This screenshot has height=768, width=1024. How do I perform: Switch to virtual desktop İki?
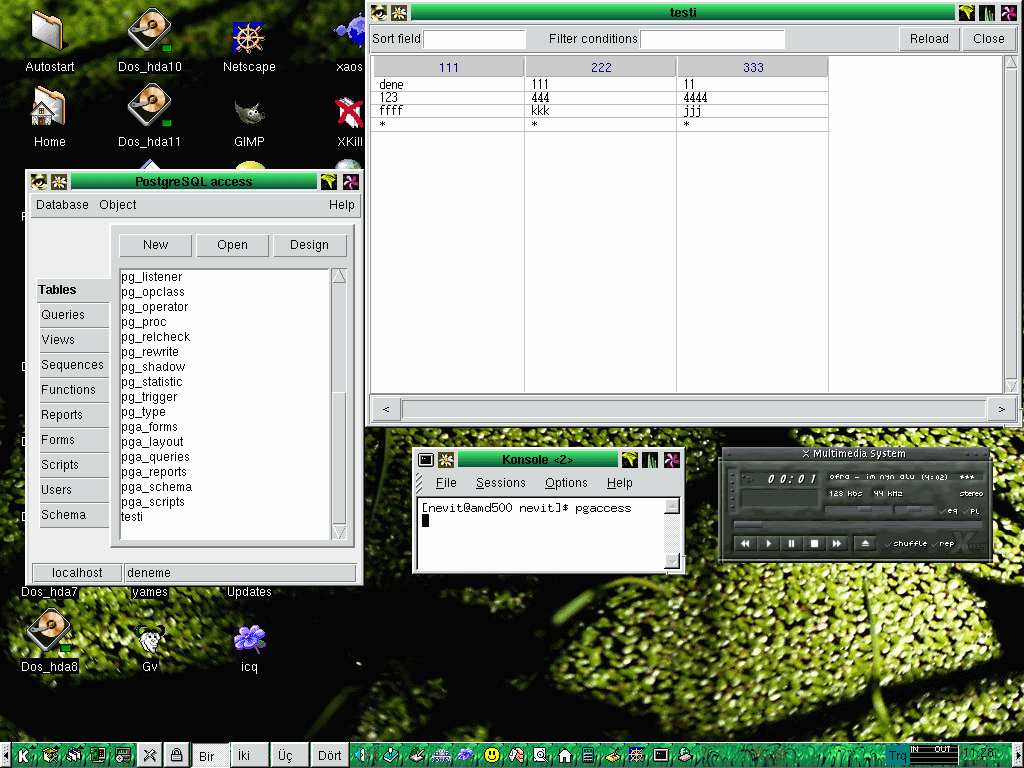(x=249, y=756)
